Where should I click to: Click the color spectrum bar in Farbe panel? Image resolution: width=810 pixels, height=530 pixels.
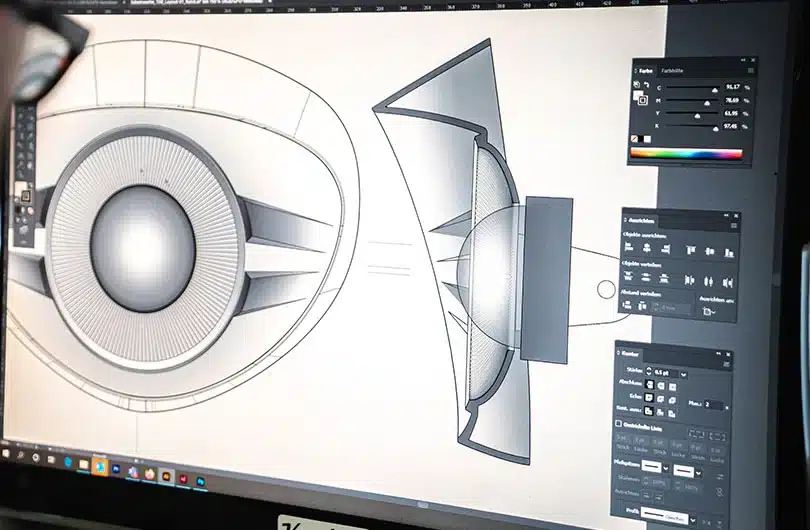pos(686,154)
